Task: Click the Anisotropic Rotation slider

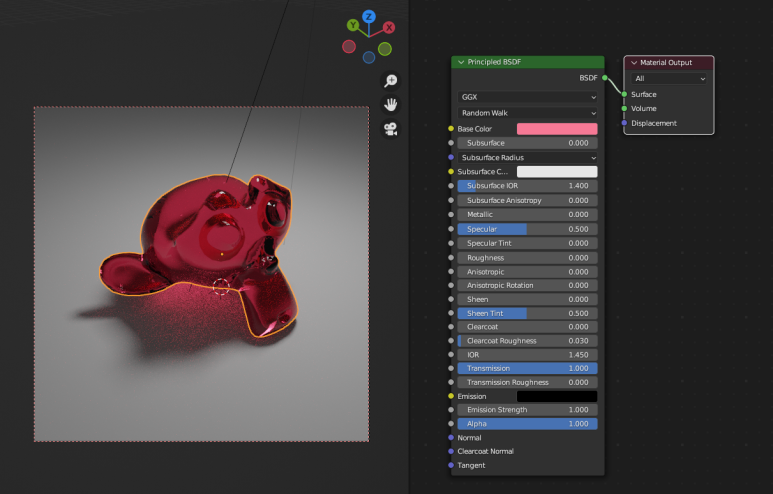Action: pos(527,285)
